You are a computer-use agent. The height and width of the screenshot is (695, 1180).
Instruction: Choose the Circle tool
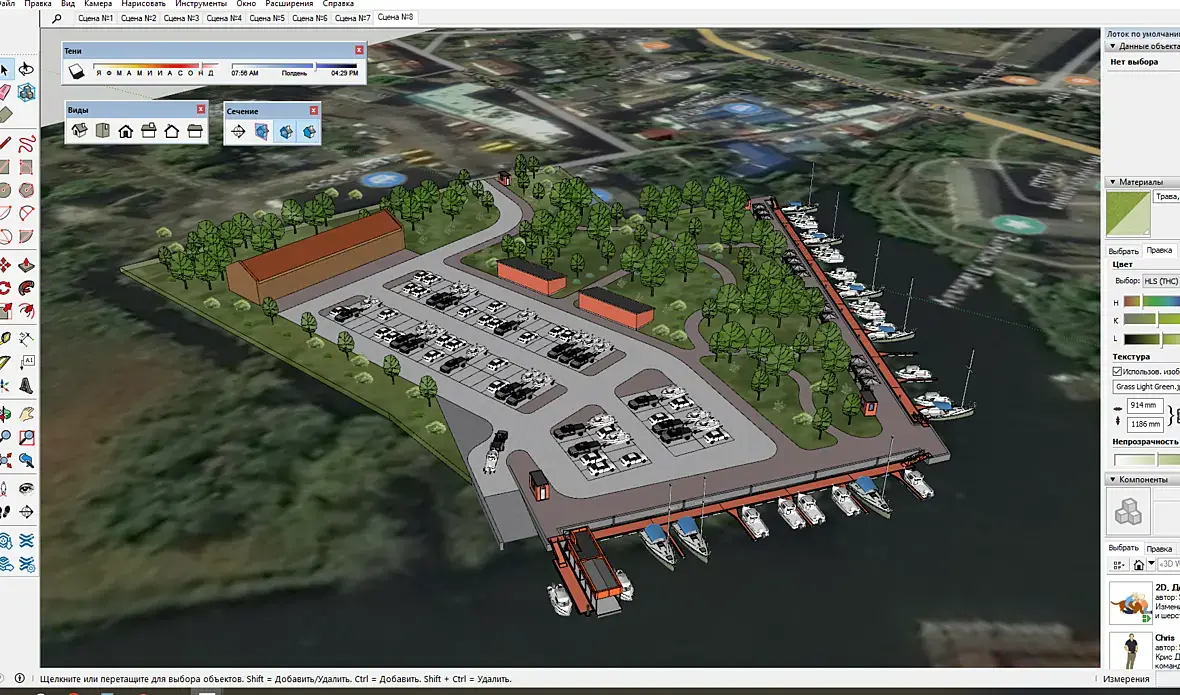(5, 190)
